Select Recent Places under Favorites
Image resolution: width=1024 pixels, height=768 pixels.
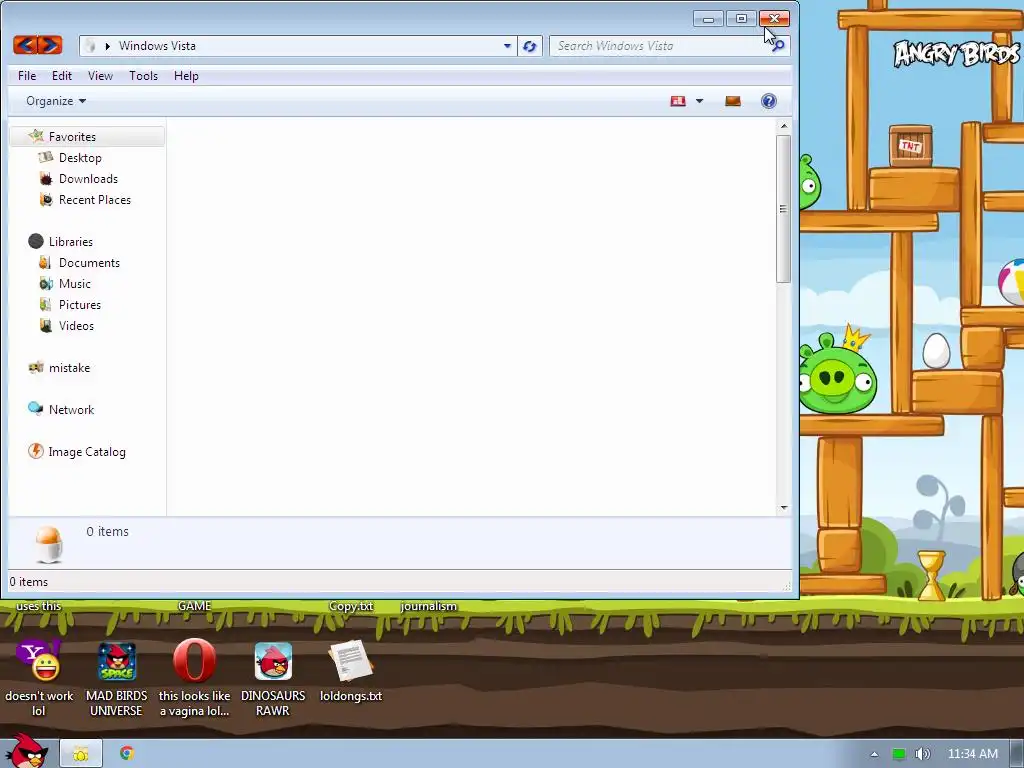coord(95,199)
